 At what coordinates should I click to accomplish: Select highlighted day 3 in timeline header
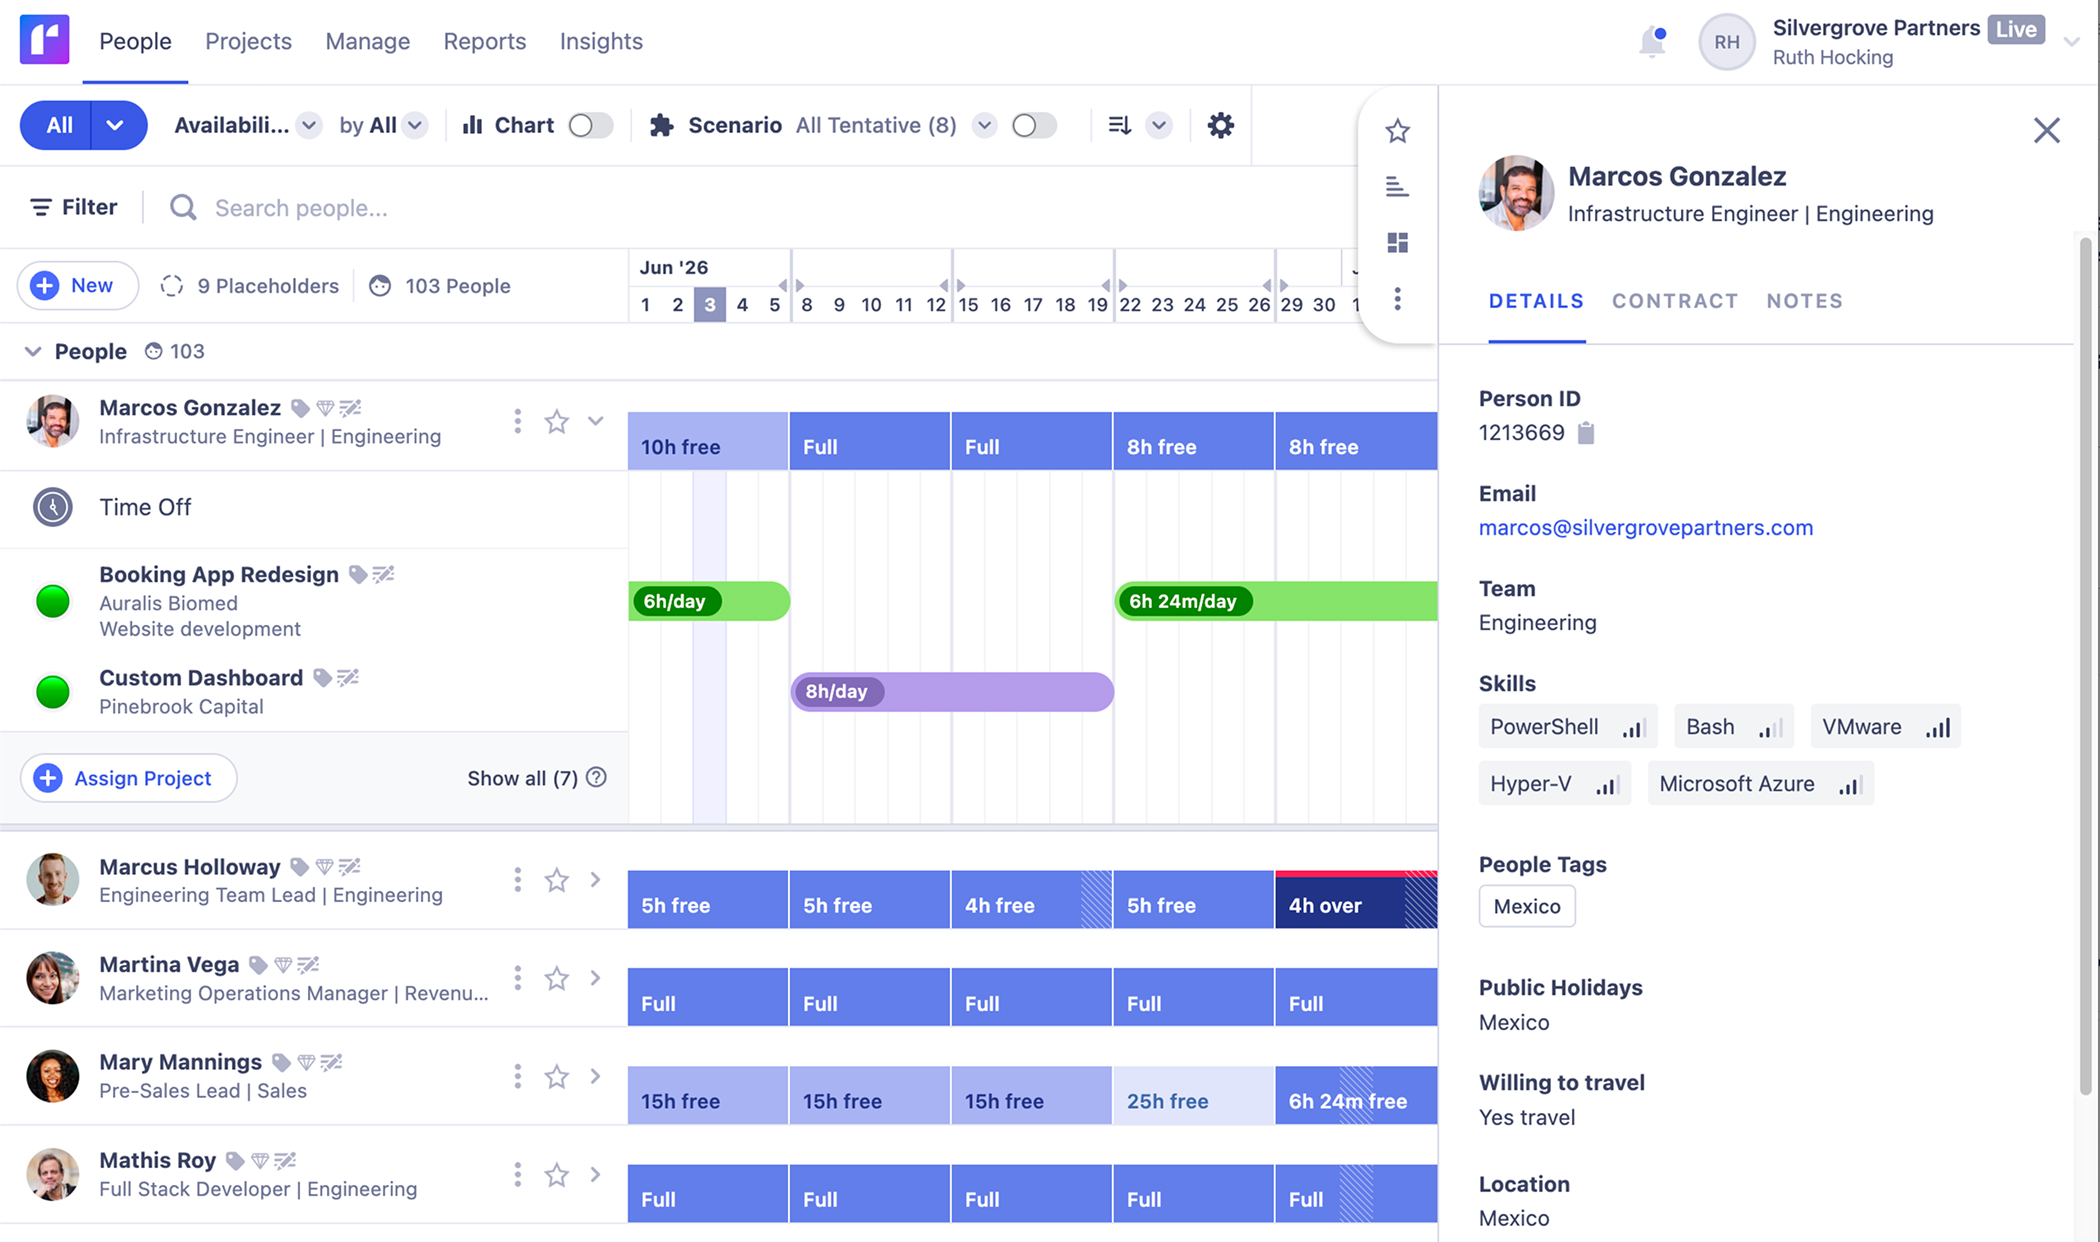point(709,304)
